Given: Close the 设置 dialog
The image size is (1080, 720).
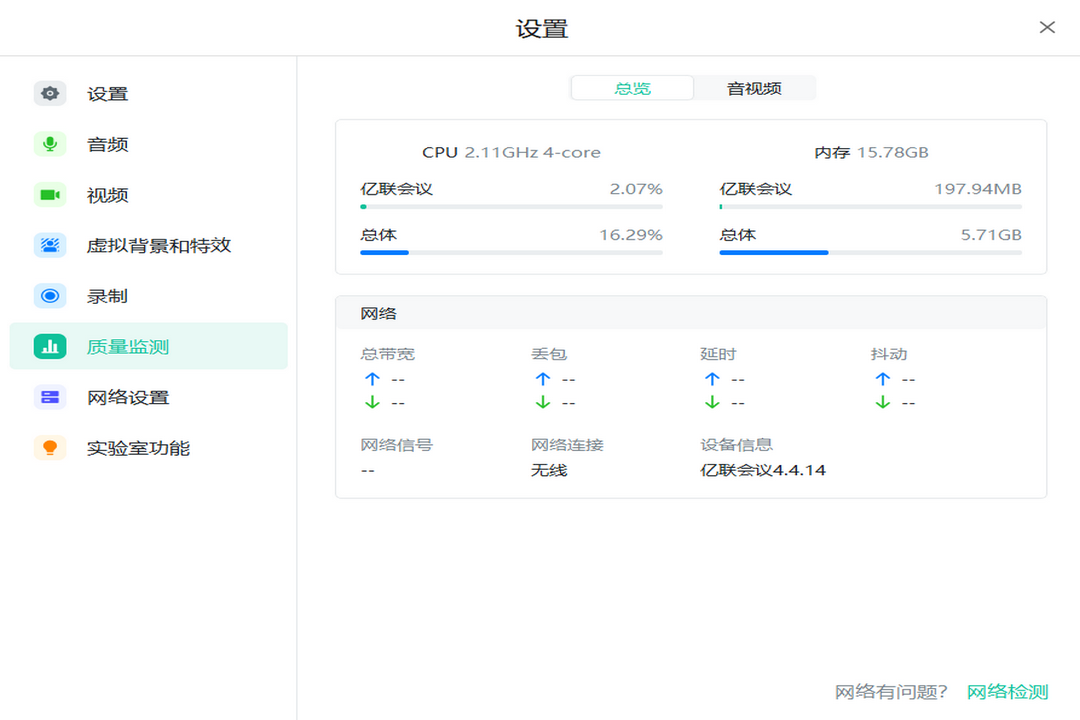Looking at the screenshot, I should coord(1047,27).
